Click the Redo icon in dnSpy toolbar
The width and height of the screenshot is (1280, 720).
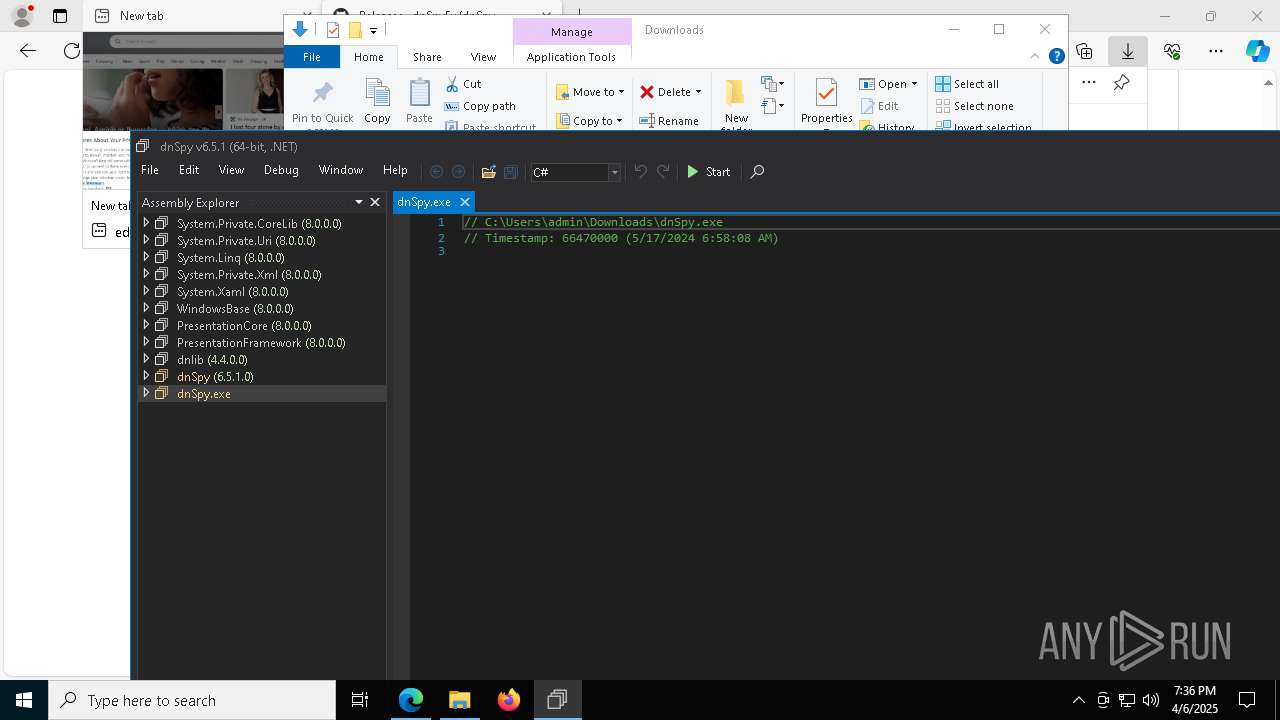coord(663,172)
